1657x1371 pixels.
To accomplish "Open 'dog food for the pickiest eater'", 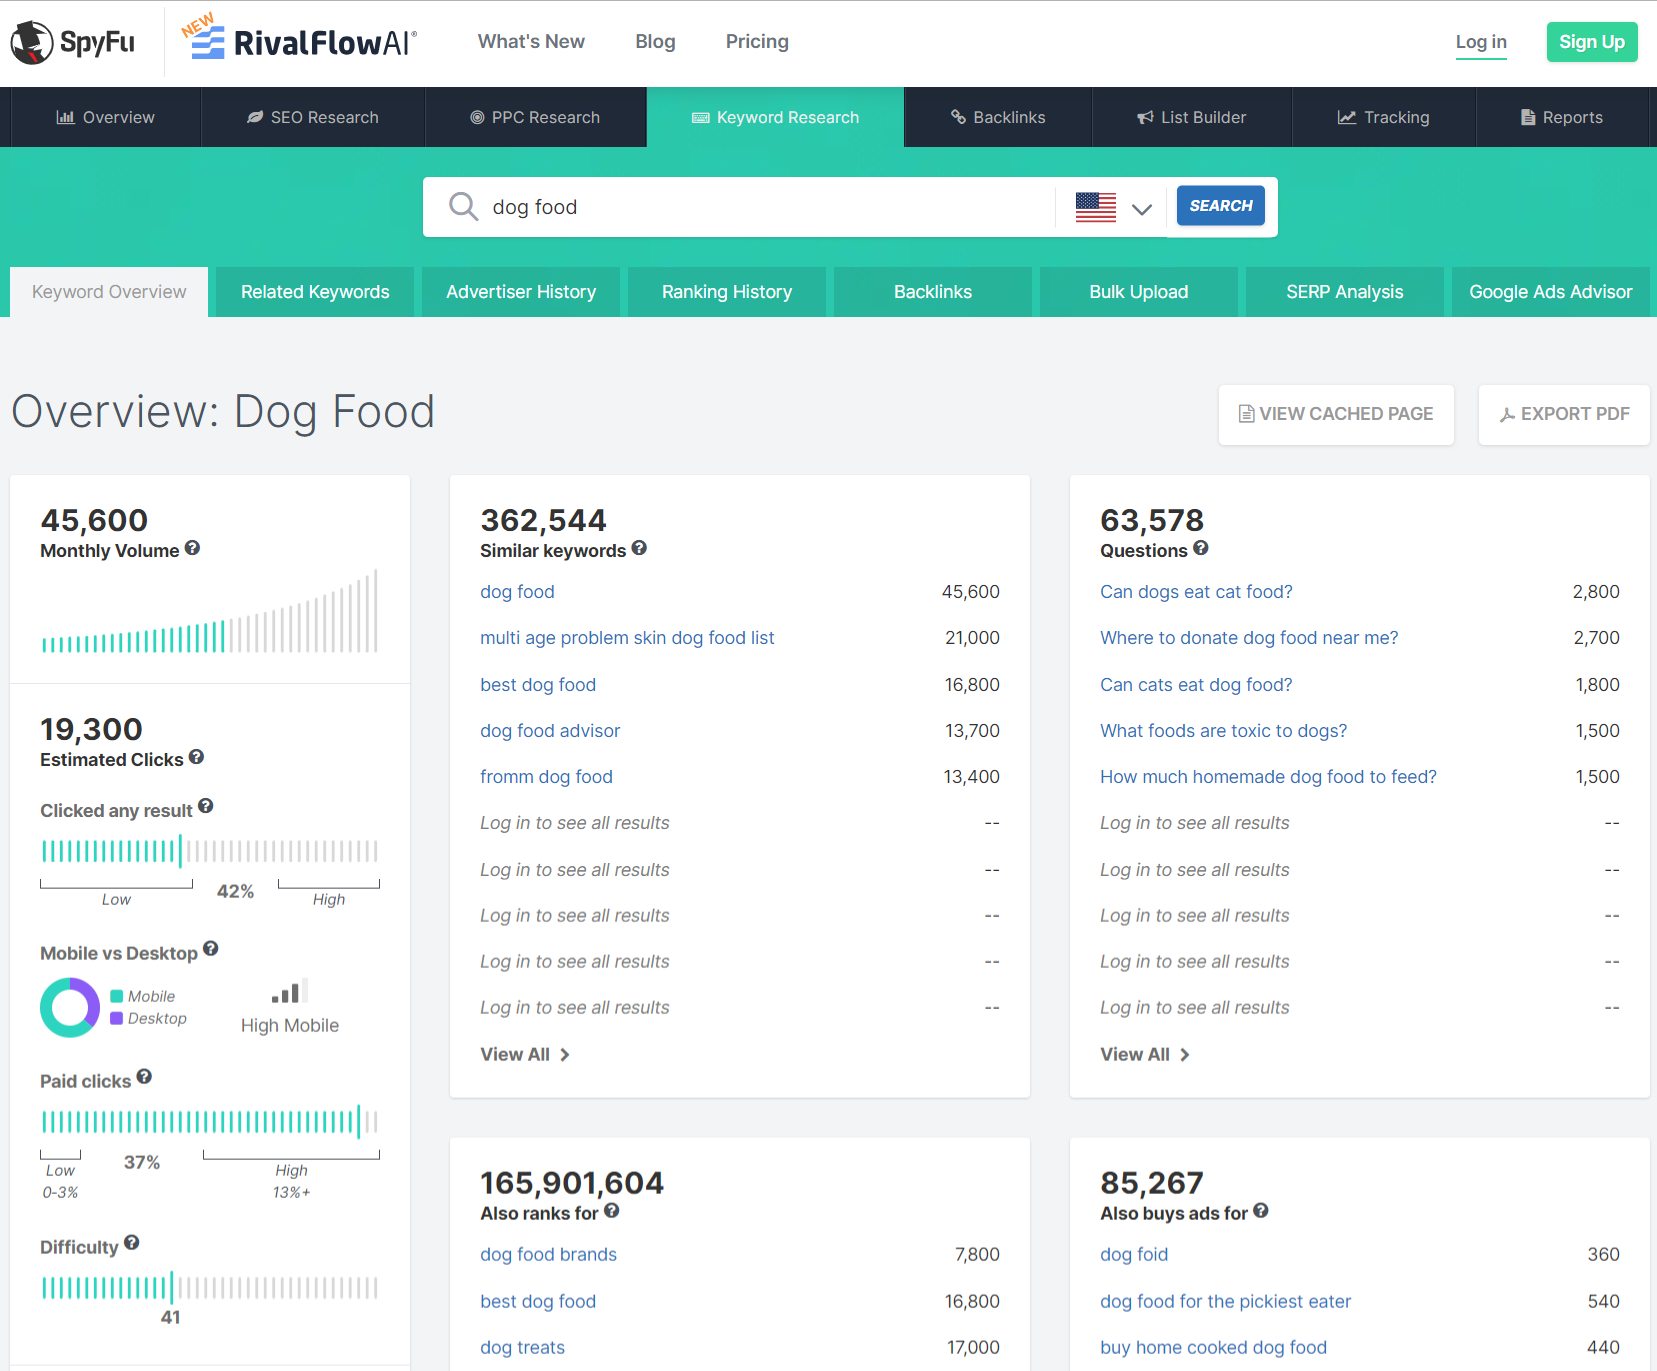I will 1225,1302.
